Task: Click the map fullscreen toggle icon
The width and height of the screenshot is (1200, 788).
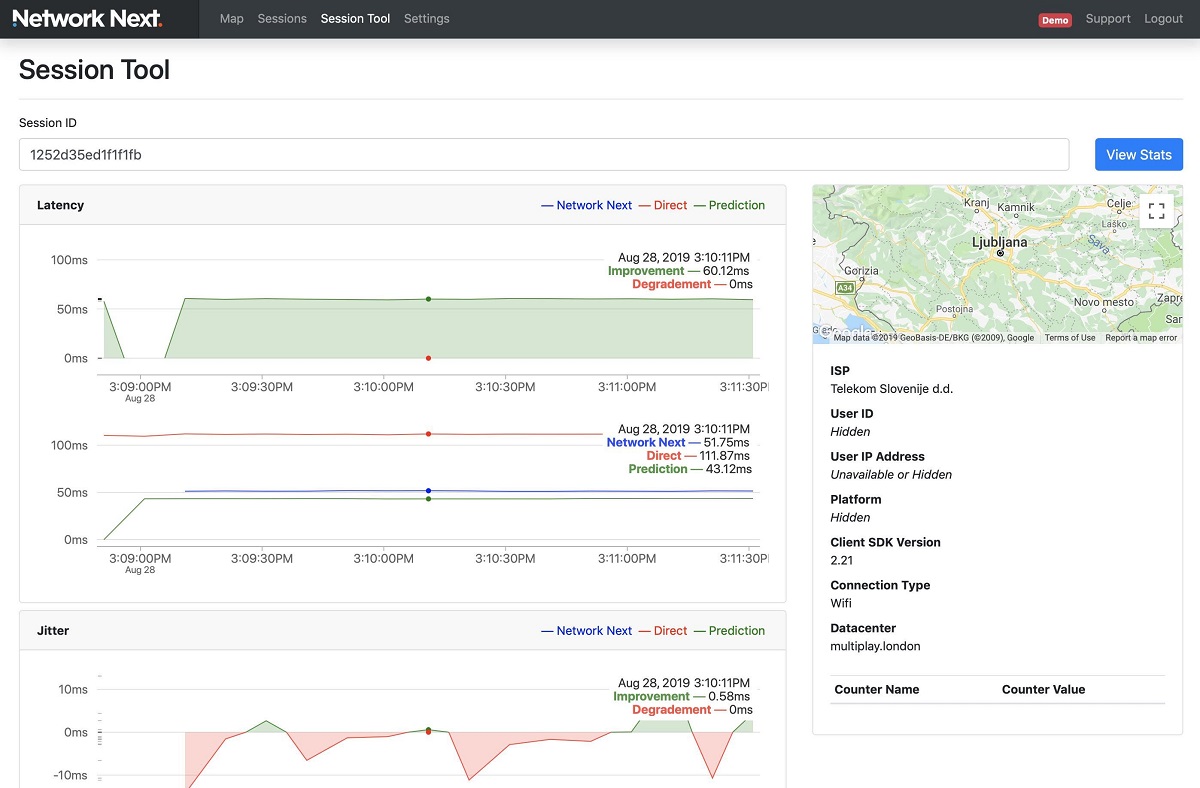Action: click(x=1156, y=211)
